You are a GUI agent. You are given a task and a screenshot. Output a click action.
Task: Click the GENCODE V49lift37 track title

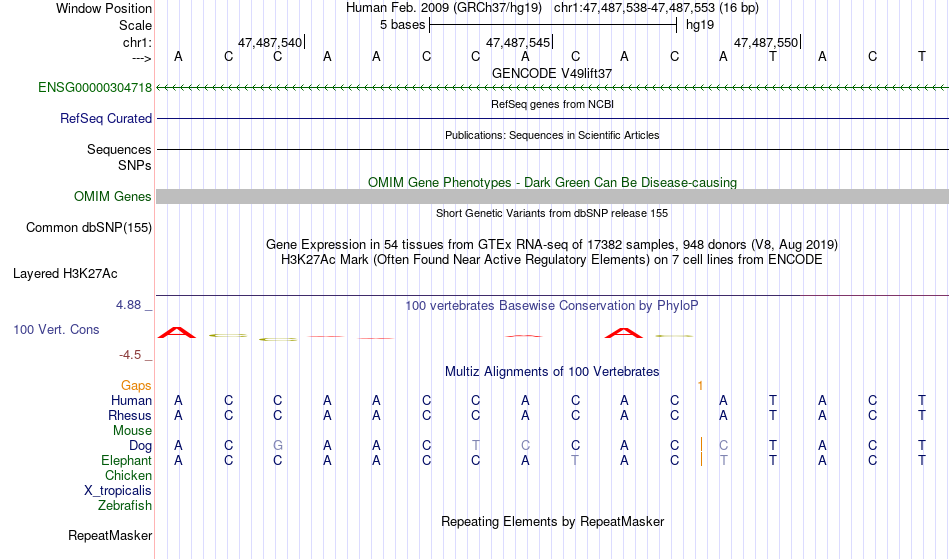pos(552,73)
